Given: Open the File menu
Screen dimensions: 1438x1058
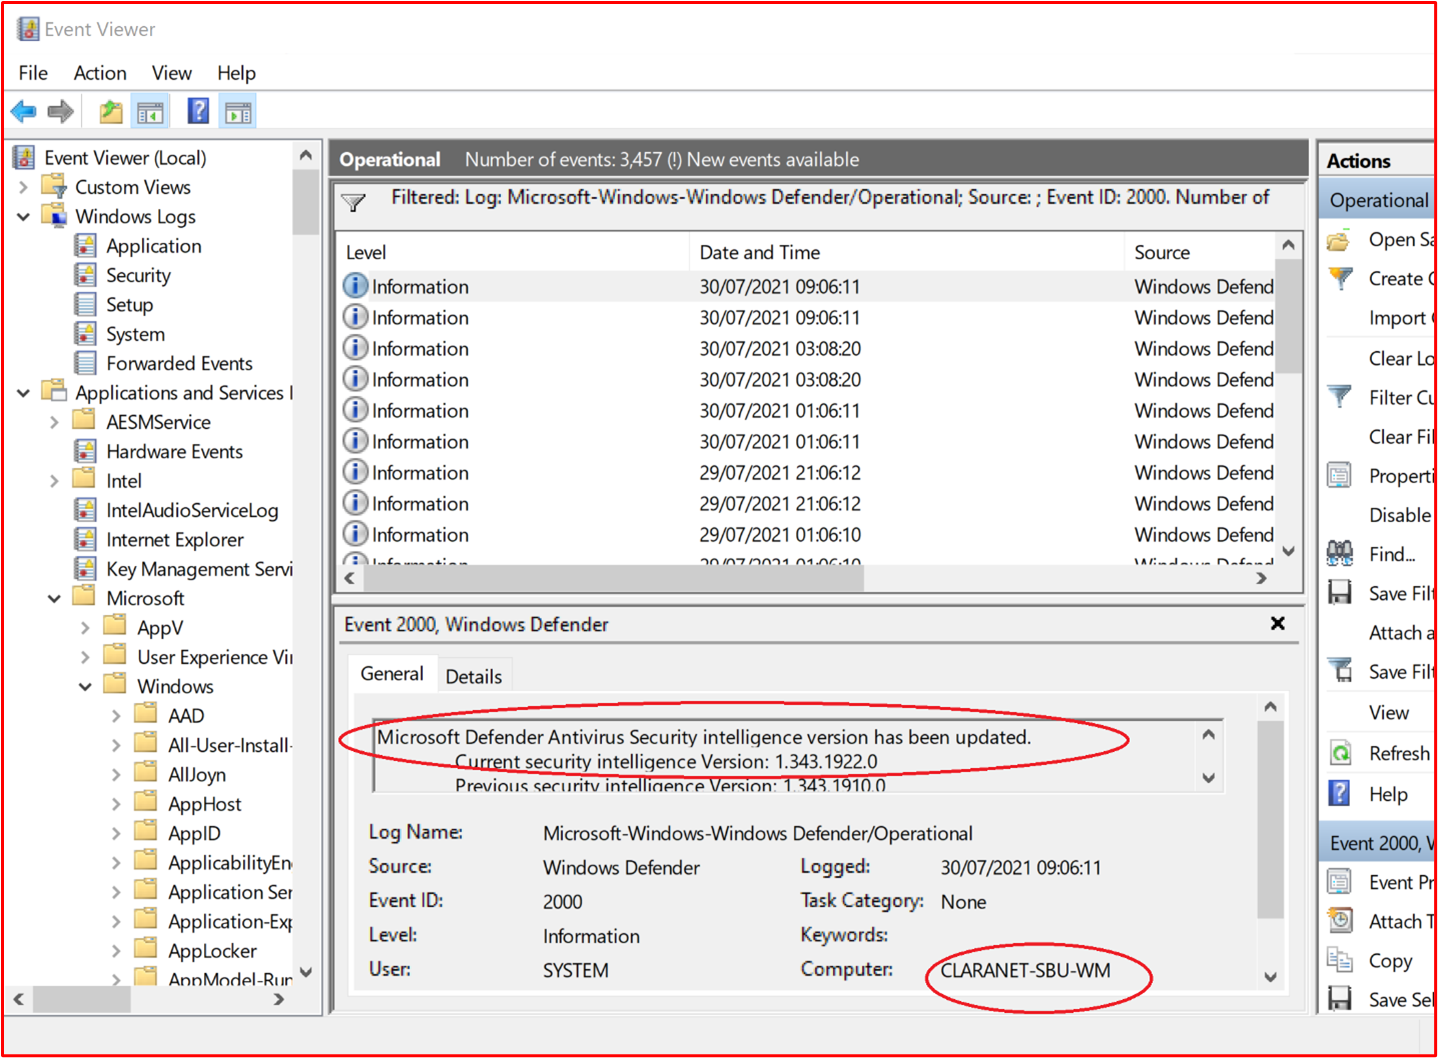Looking at the screenshot, I should [x=33, y=73].
